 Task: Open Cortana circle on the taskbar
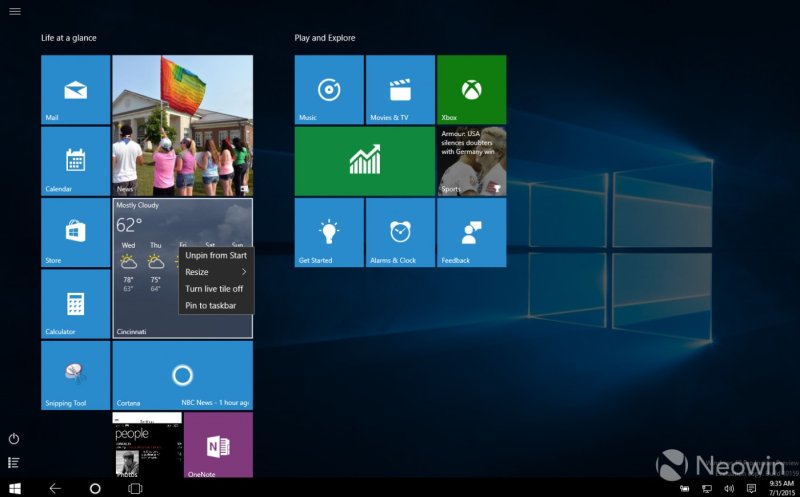pyautogui.click(x=95, y=488)
